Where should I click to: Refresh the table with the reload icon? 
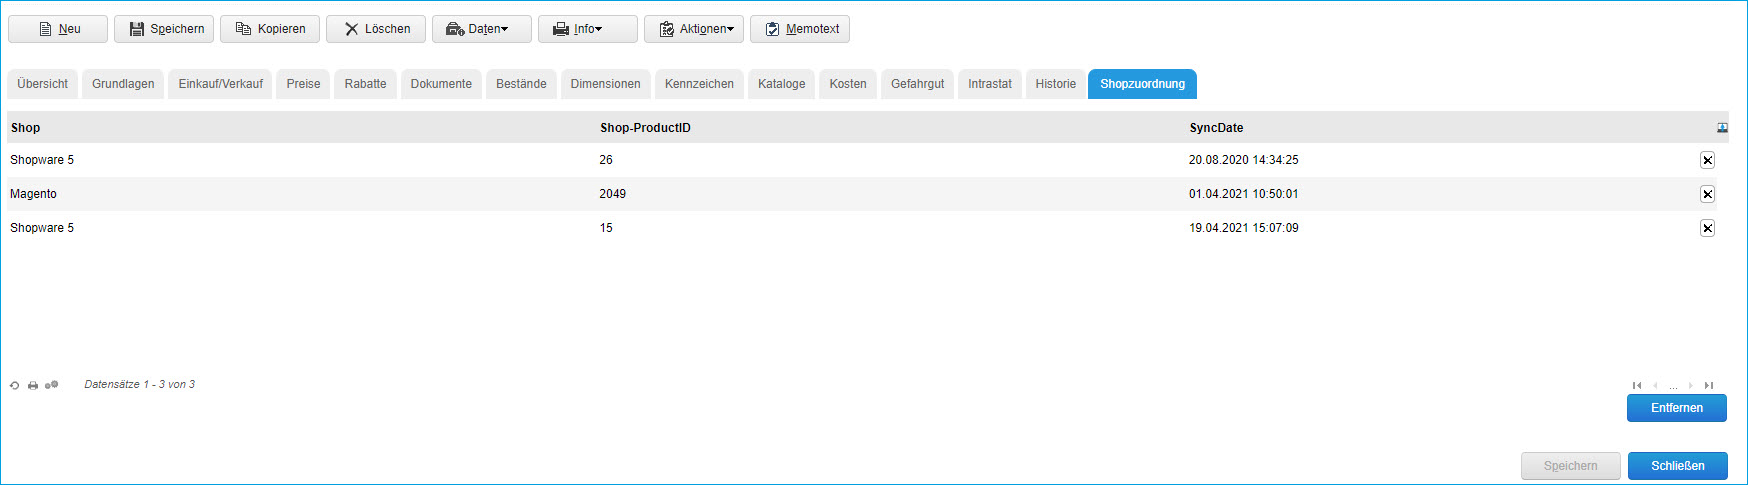(x=14, y=385)
